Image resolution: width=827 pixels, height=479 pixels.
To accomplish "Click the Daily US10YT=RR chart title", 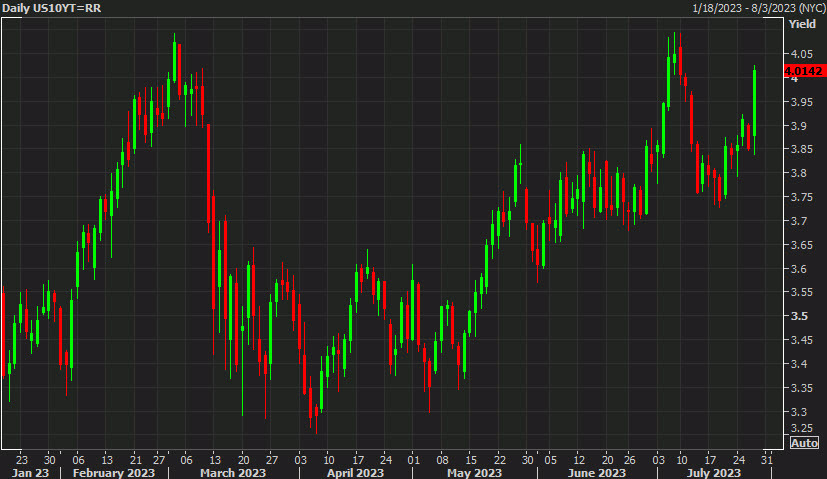I will pos(51,8).
